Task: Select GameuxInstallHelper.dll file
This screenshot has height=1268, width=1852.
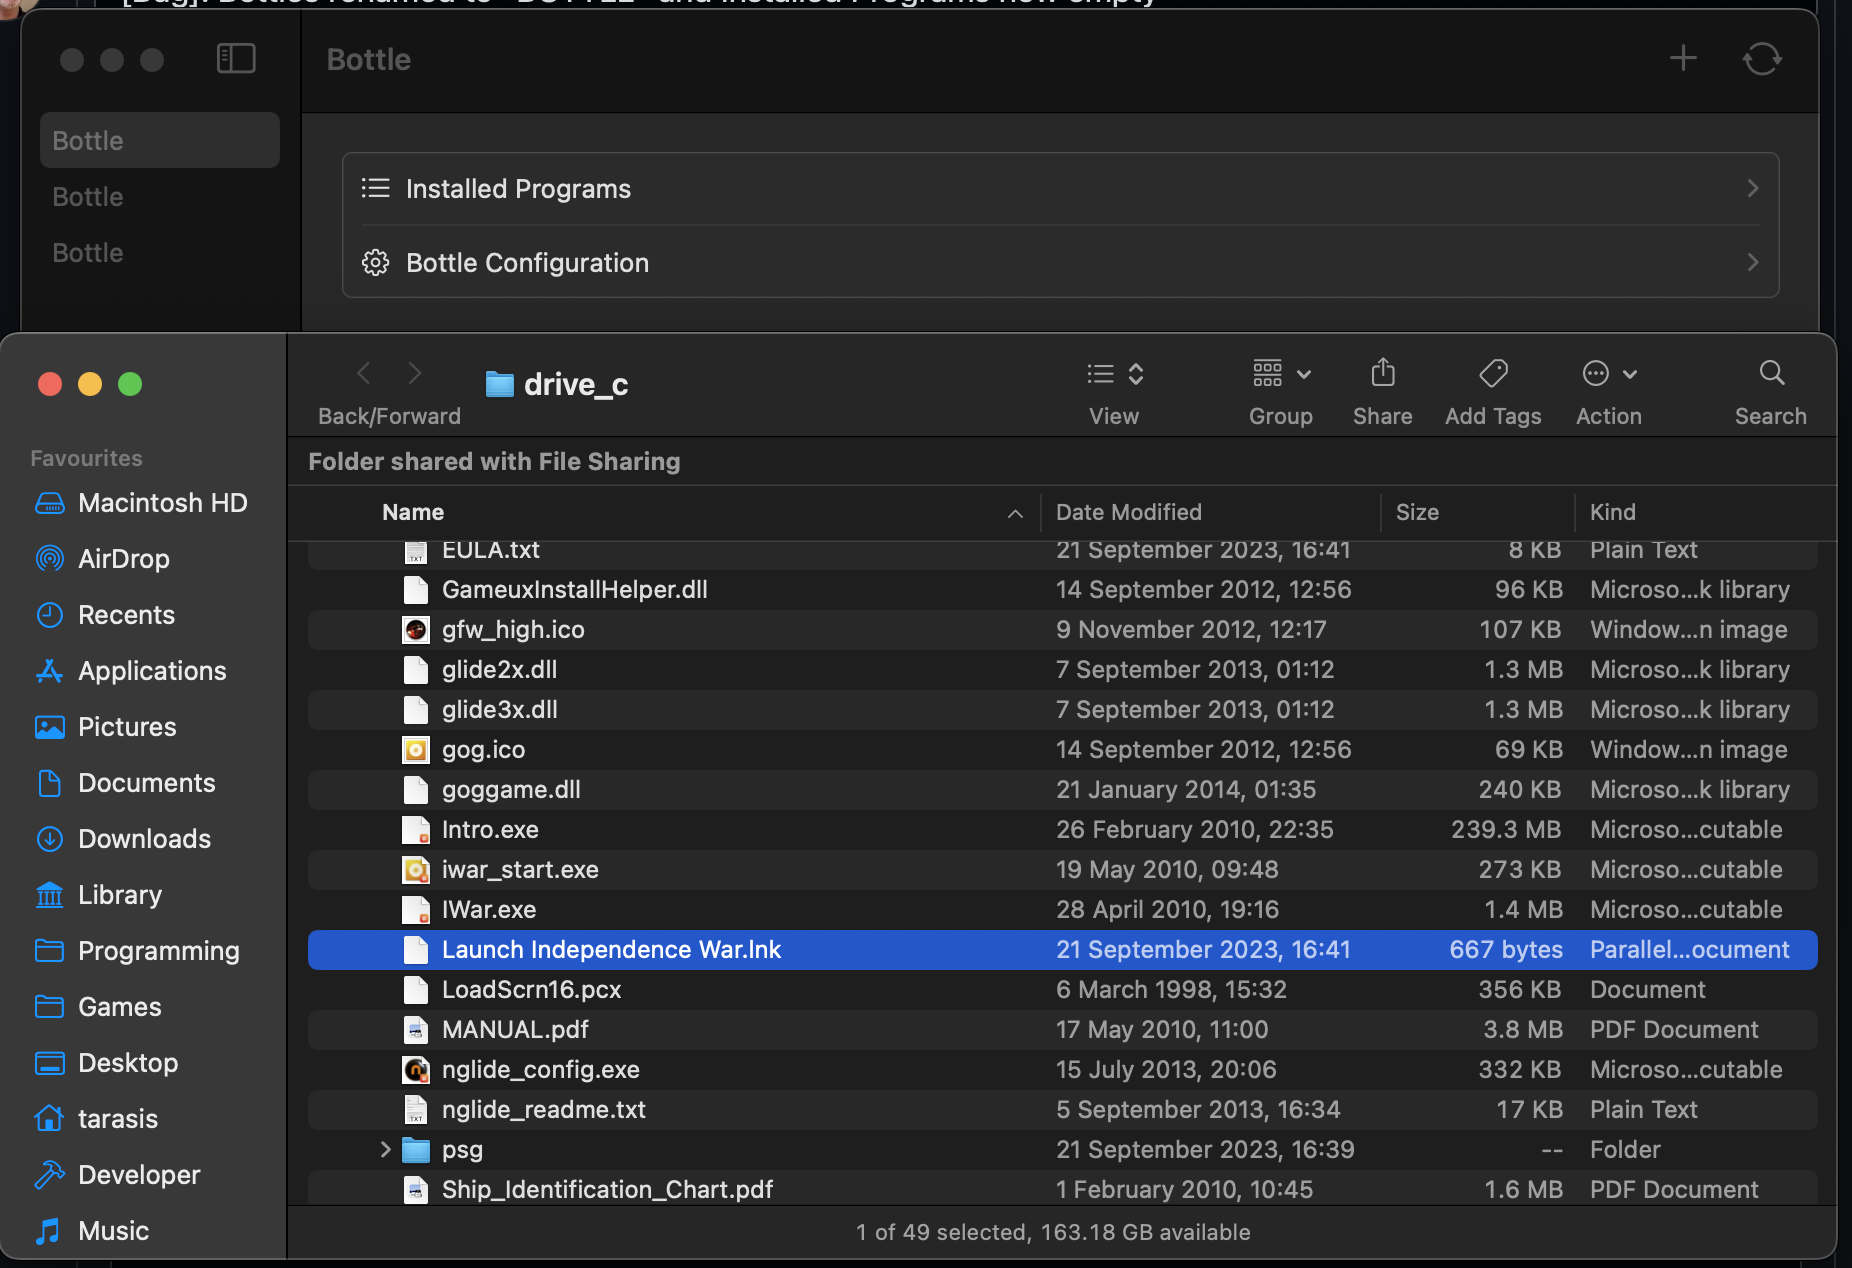Action: pos(1062,590)
